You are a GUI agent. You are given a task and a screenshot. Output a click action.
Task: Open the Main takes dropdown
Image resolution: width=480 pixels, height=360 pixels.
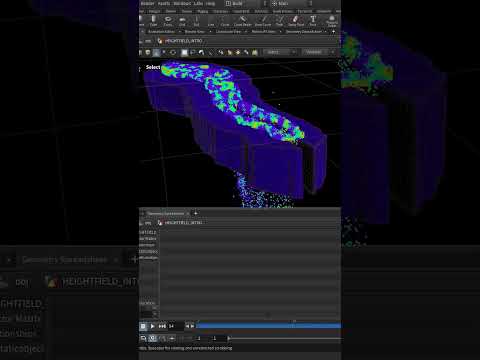292,3
